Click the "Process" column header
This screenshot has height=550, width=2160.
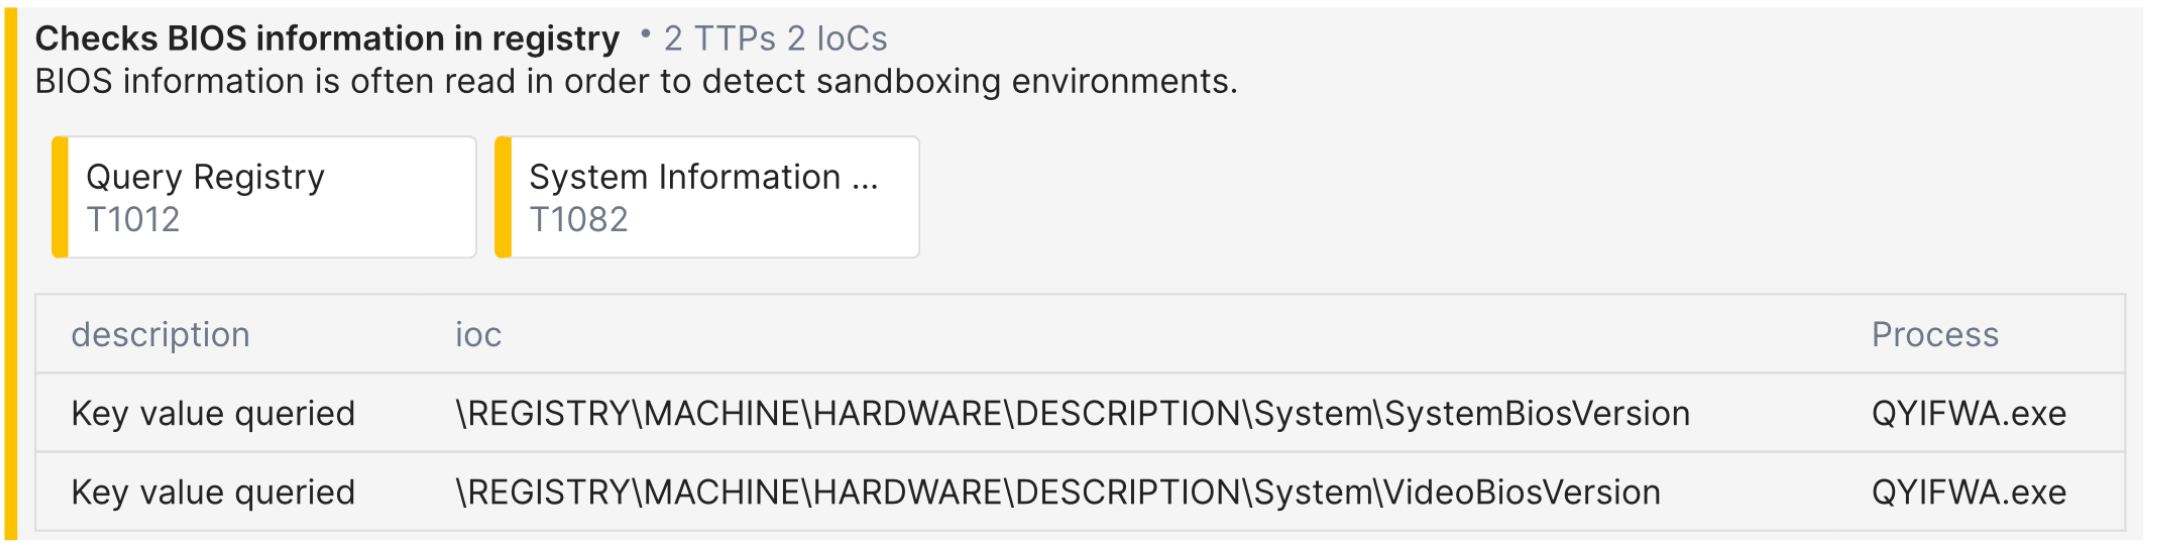[1934, 334]
